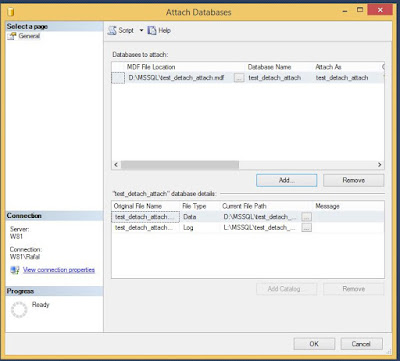Click the Script toolbar icon
This screenshot has width=400, height=361.
click(x=112, y=30)
